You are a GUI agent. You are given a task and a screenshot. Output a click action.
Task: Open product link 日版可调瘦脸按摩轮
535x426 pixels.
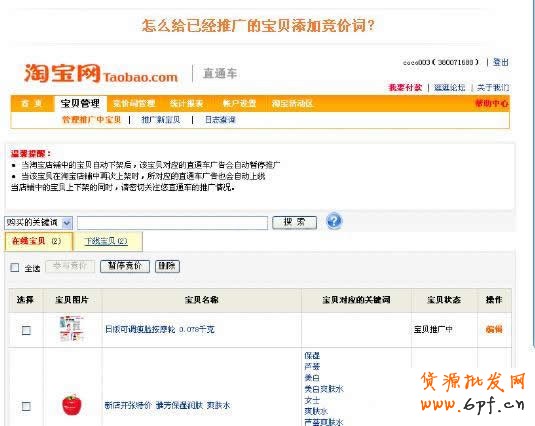pyautogui.click(x=160, y=329)
